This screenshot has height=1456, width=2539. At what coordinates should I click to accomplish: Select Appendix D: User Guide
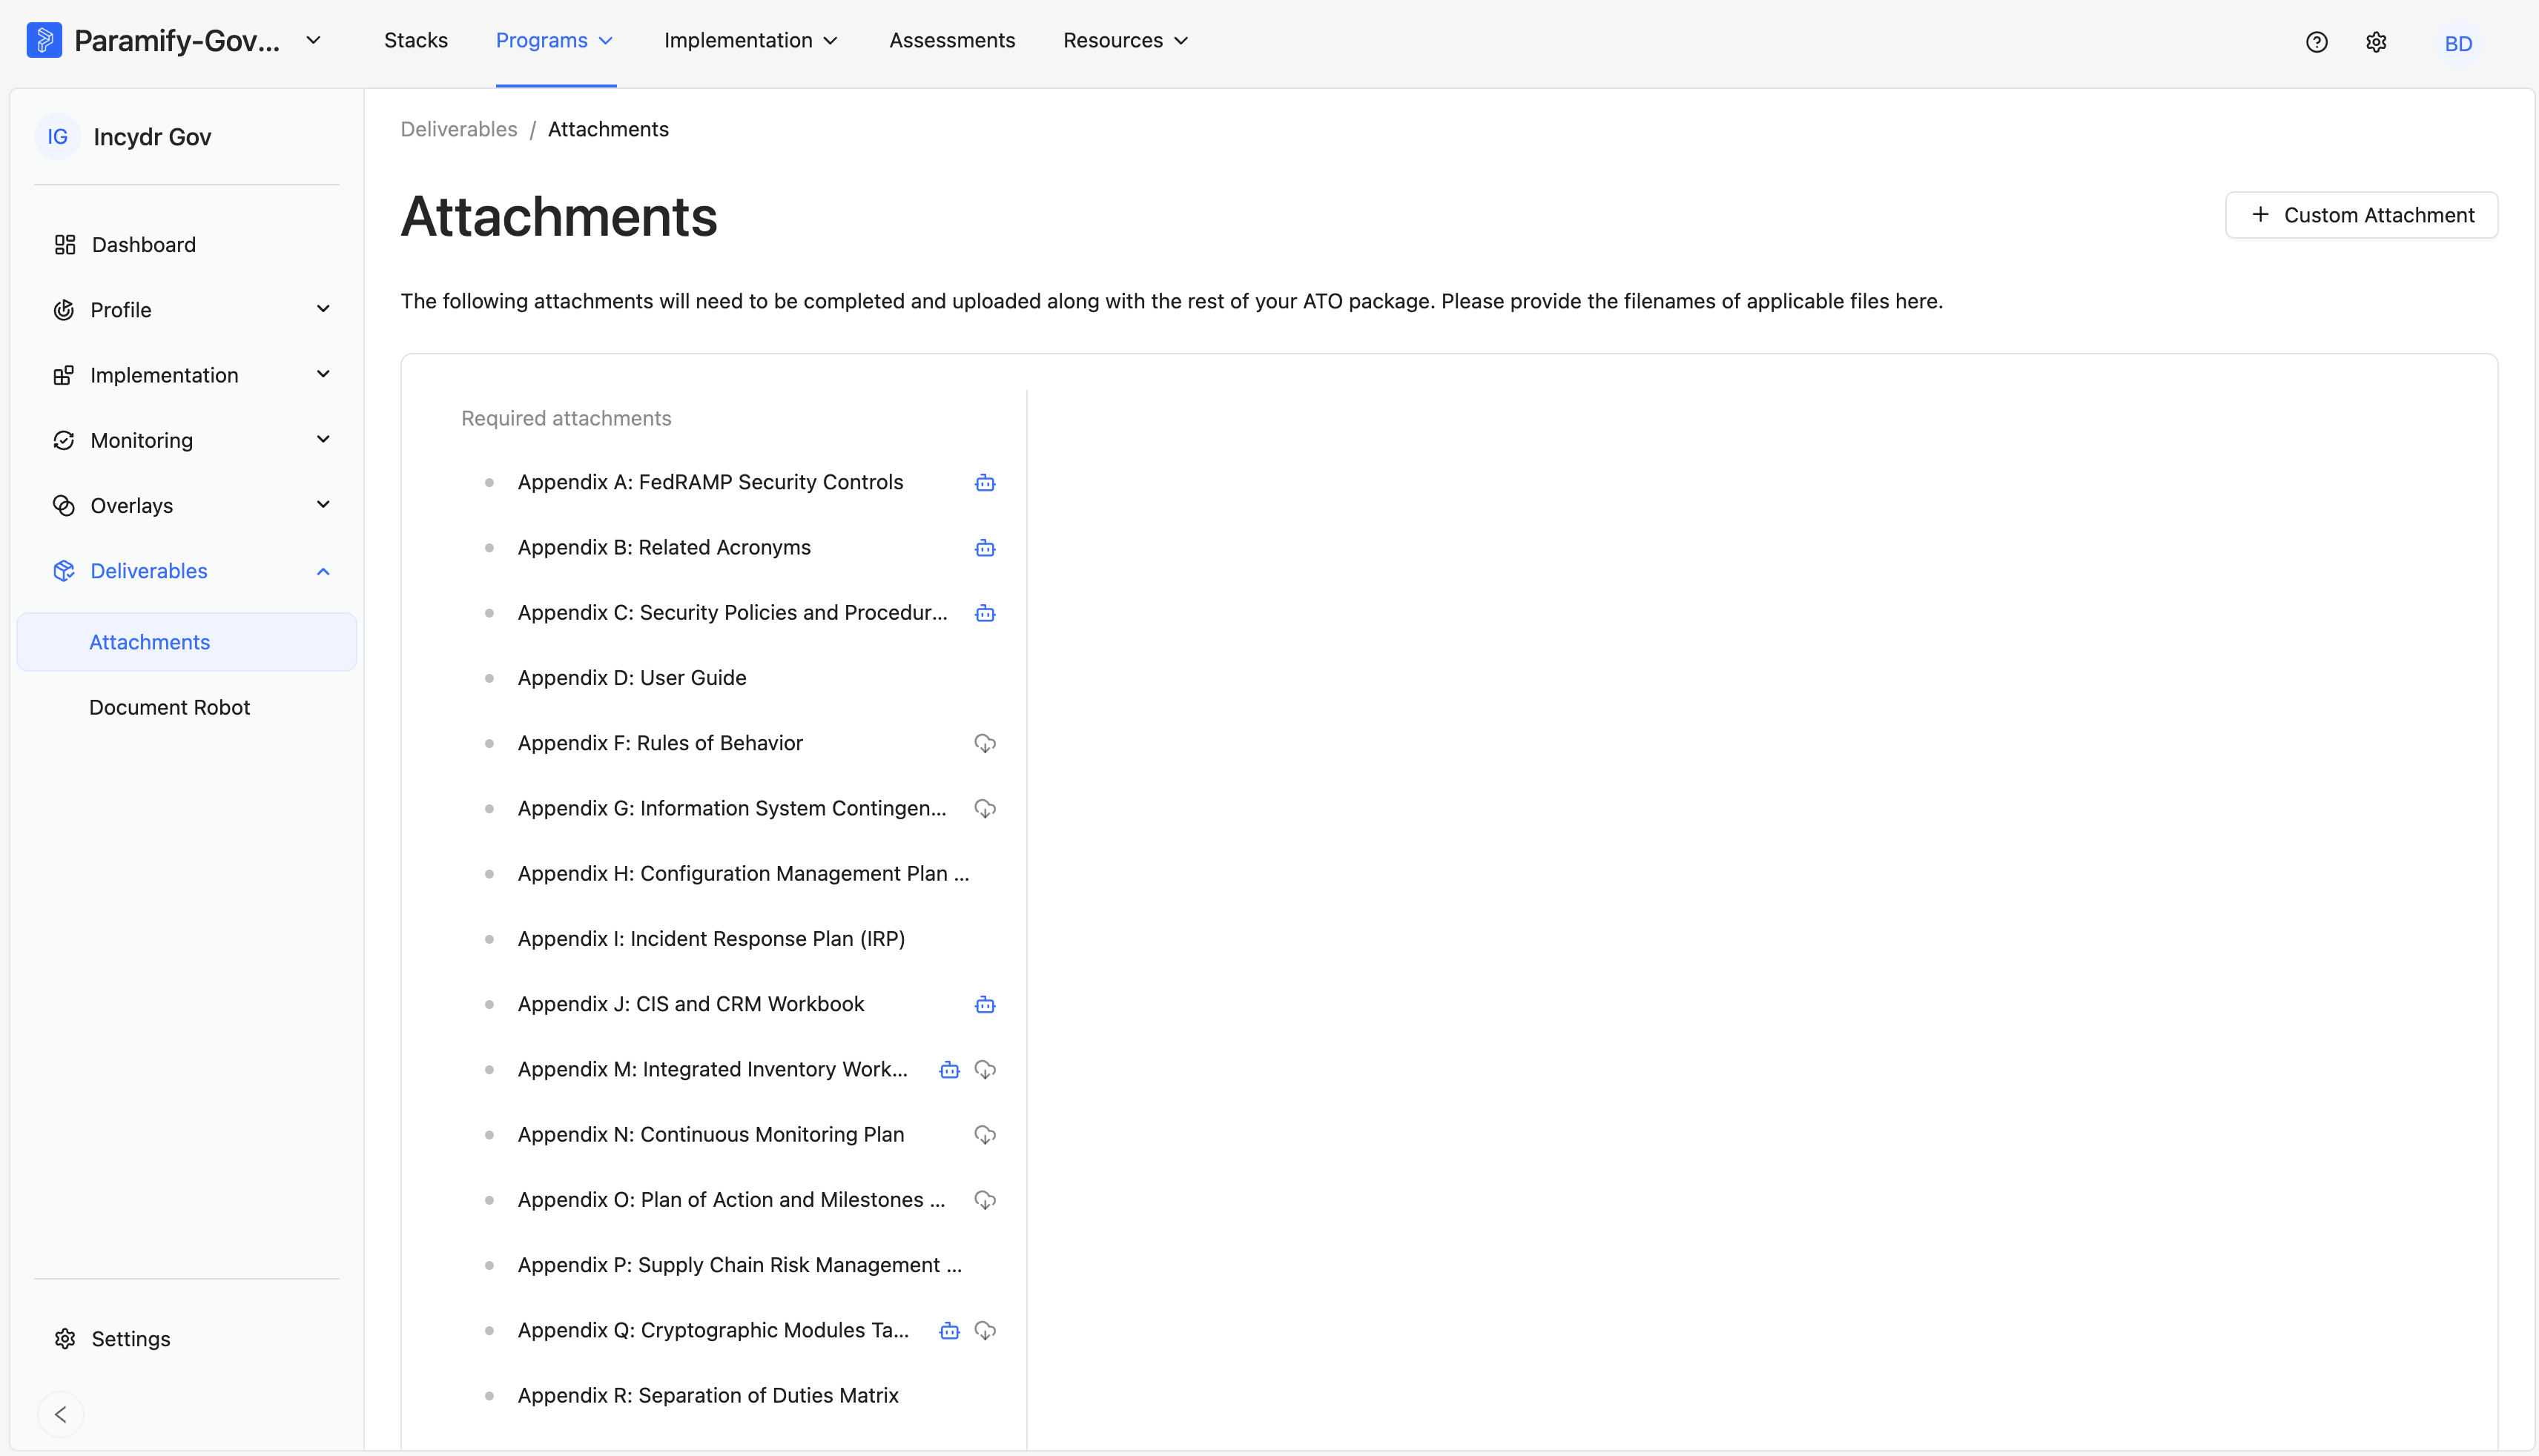click(x=632, y=678)
